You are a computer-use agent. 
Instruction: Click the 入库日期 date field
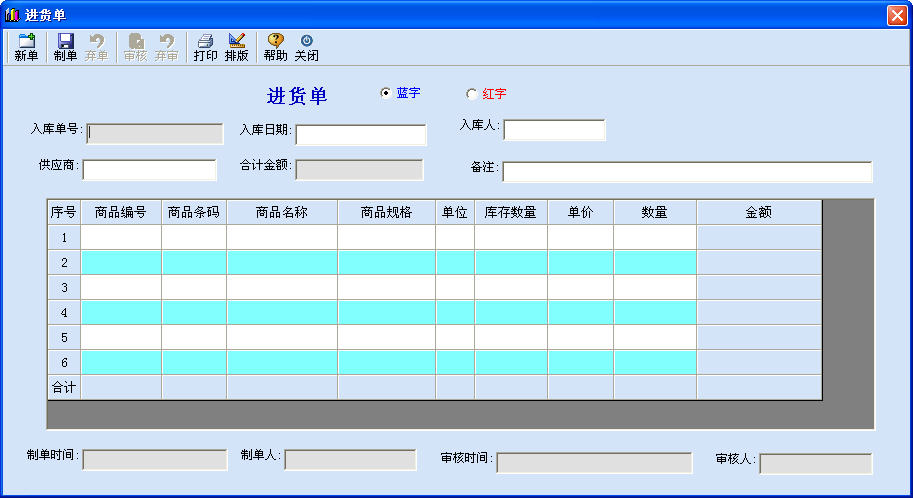click(x=360, y=135)
